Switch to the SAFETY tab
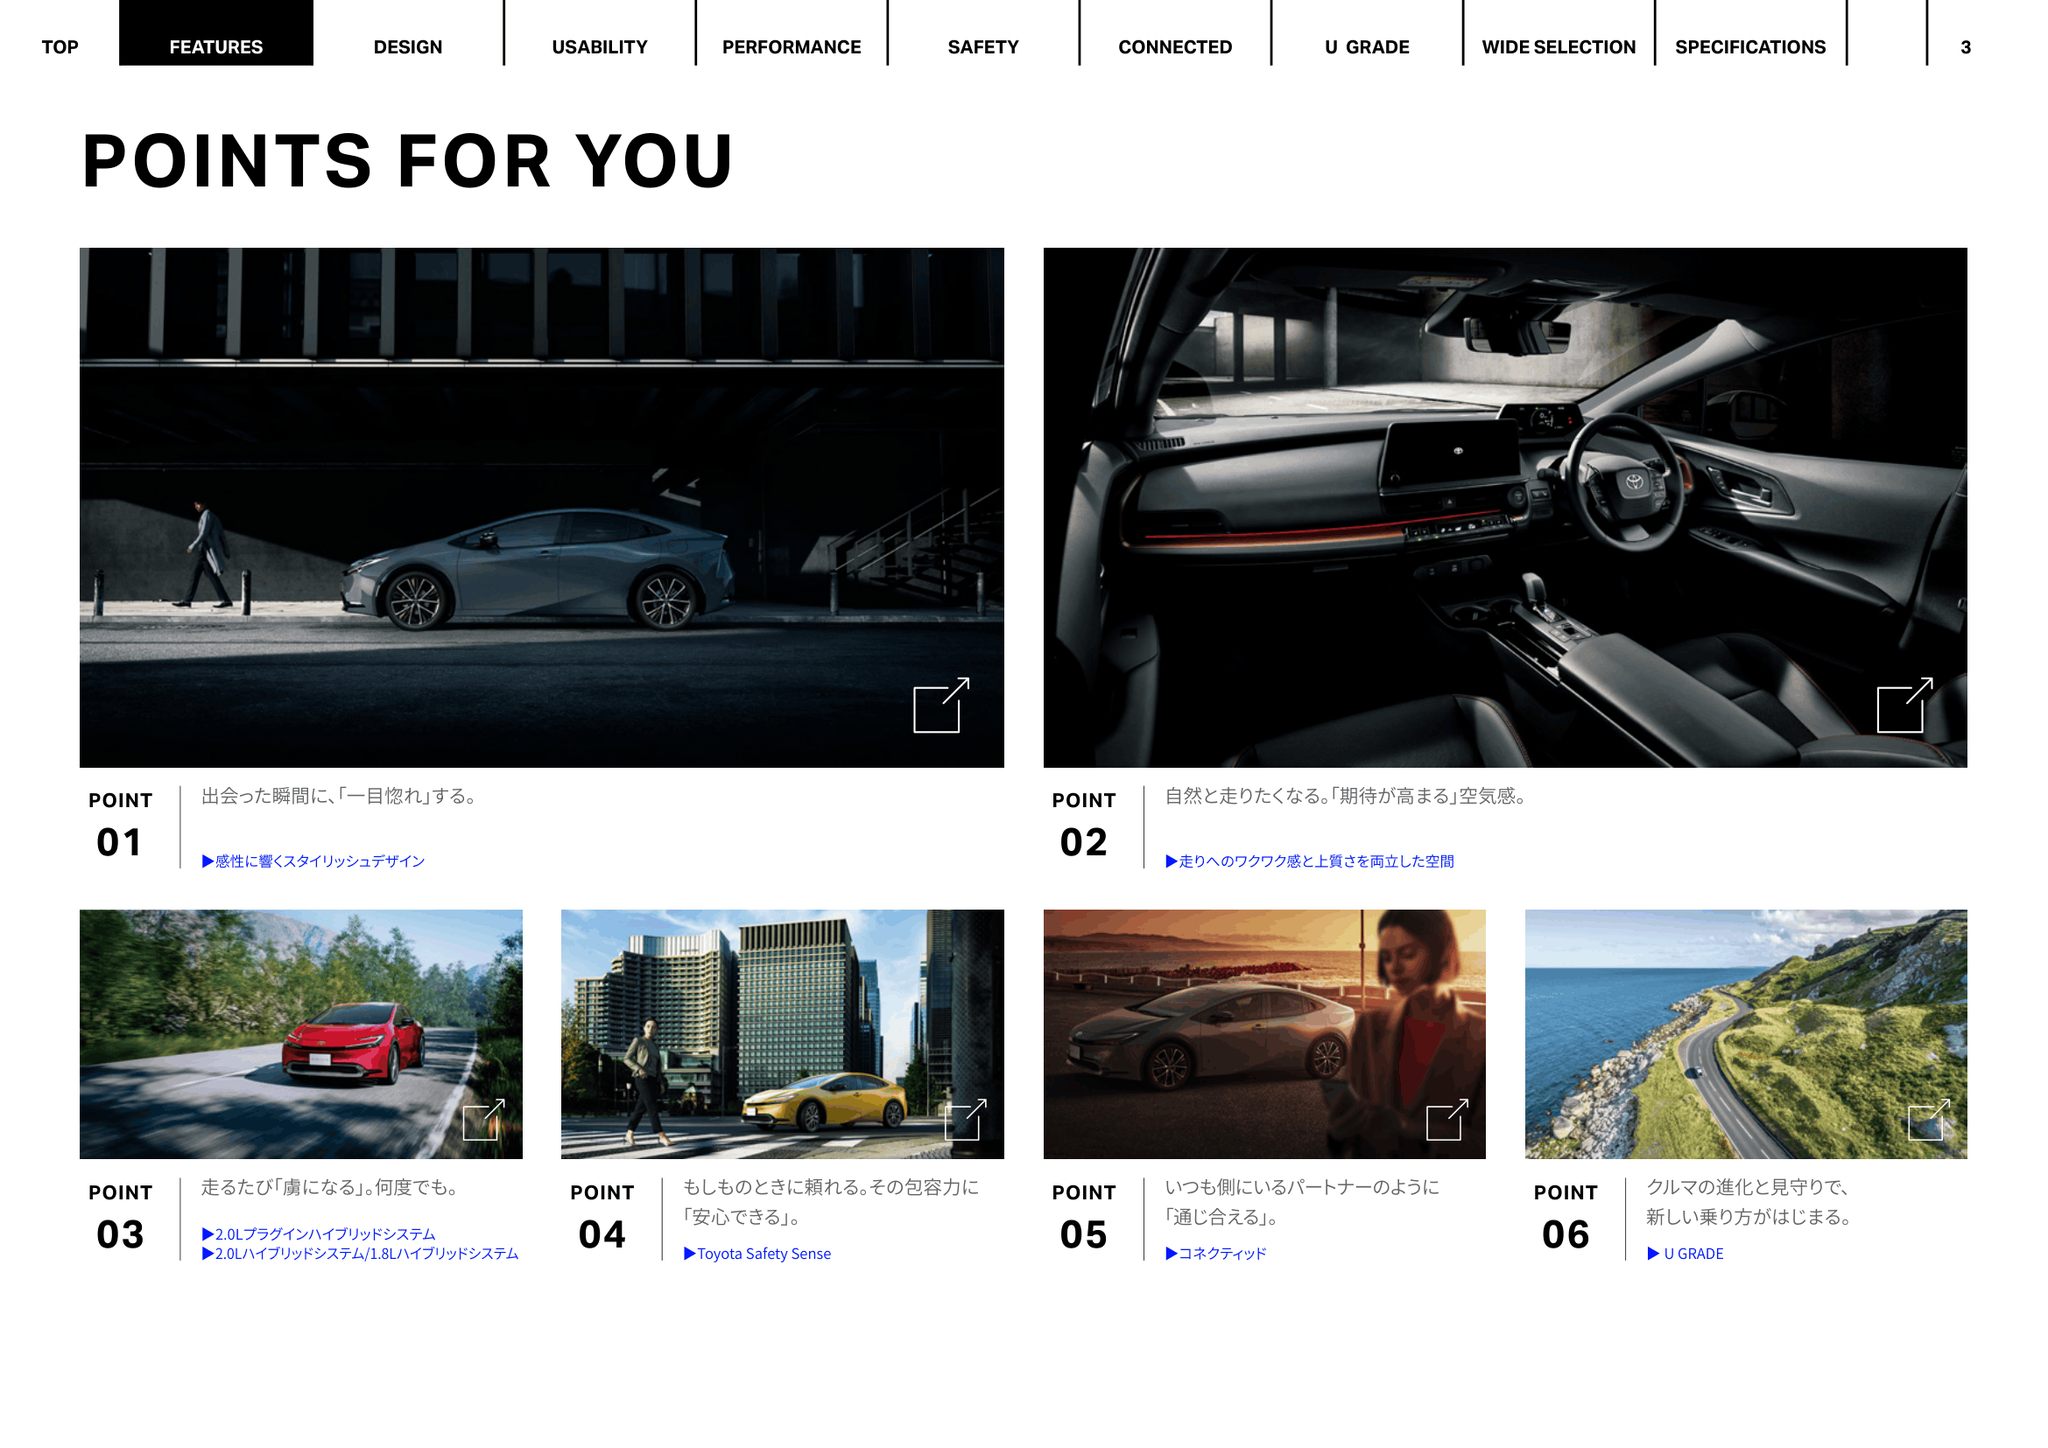This screenshot has width=2048, height=1448. (x=983, y=47)
